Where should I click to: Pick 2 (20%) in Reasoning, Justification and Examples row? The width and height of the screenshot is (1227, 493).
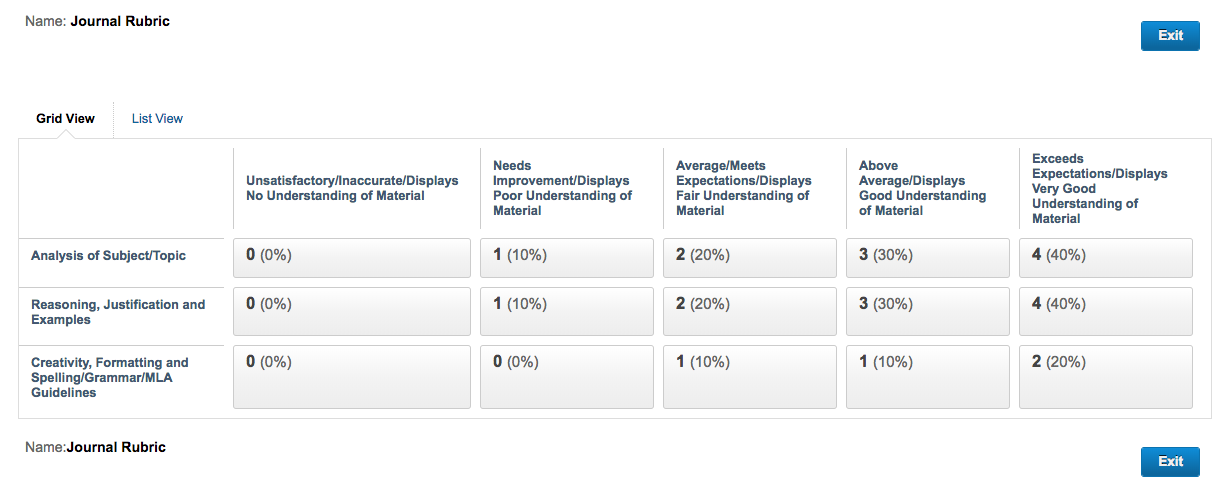[750, 312]
